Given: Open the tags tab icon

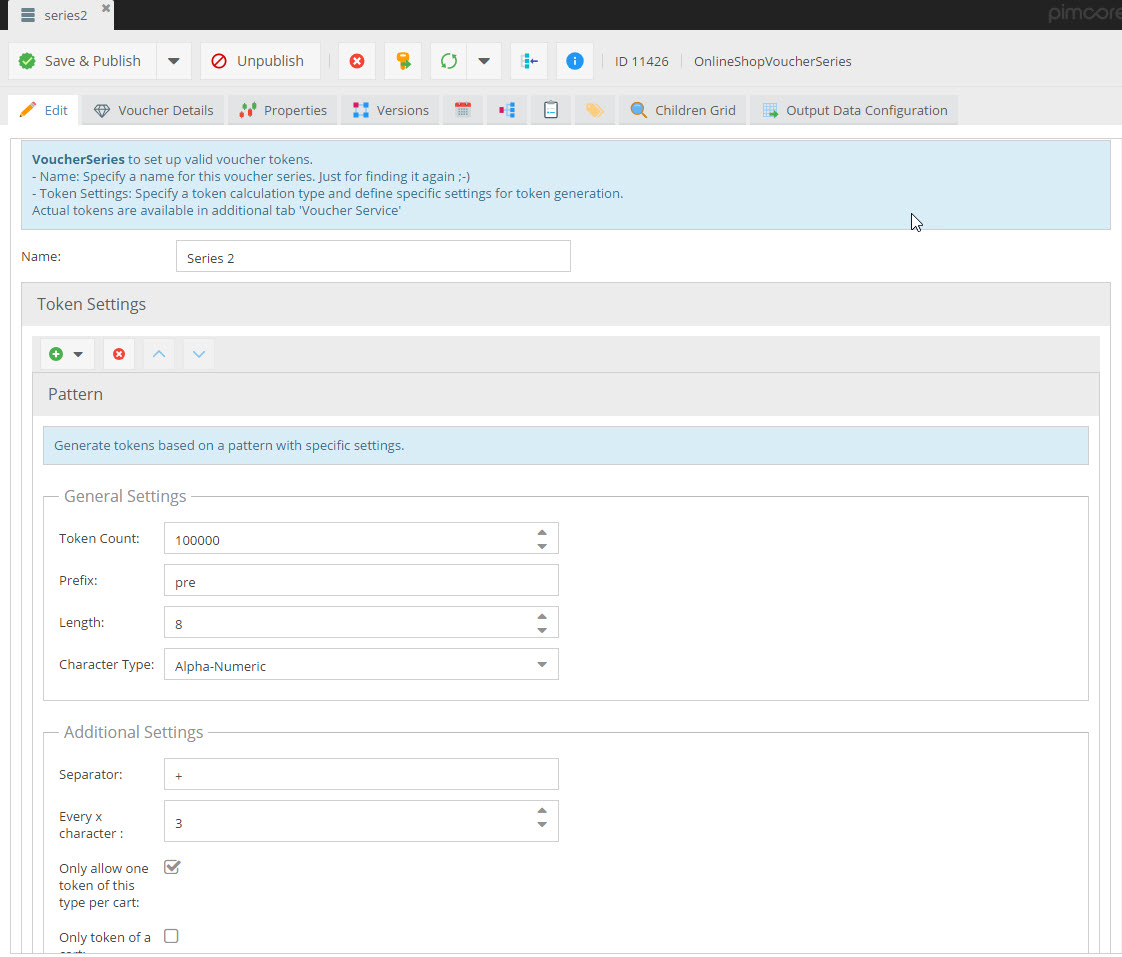Looking at the screenshot, I should coord(594,110).
